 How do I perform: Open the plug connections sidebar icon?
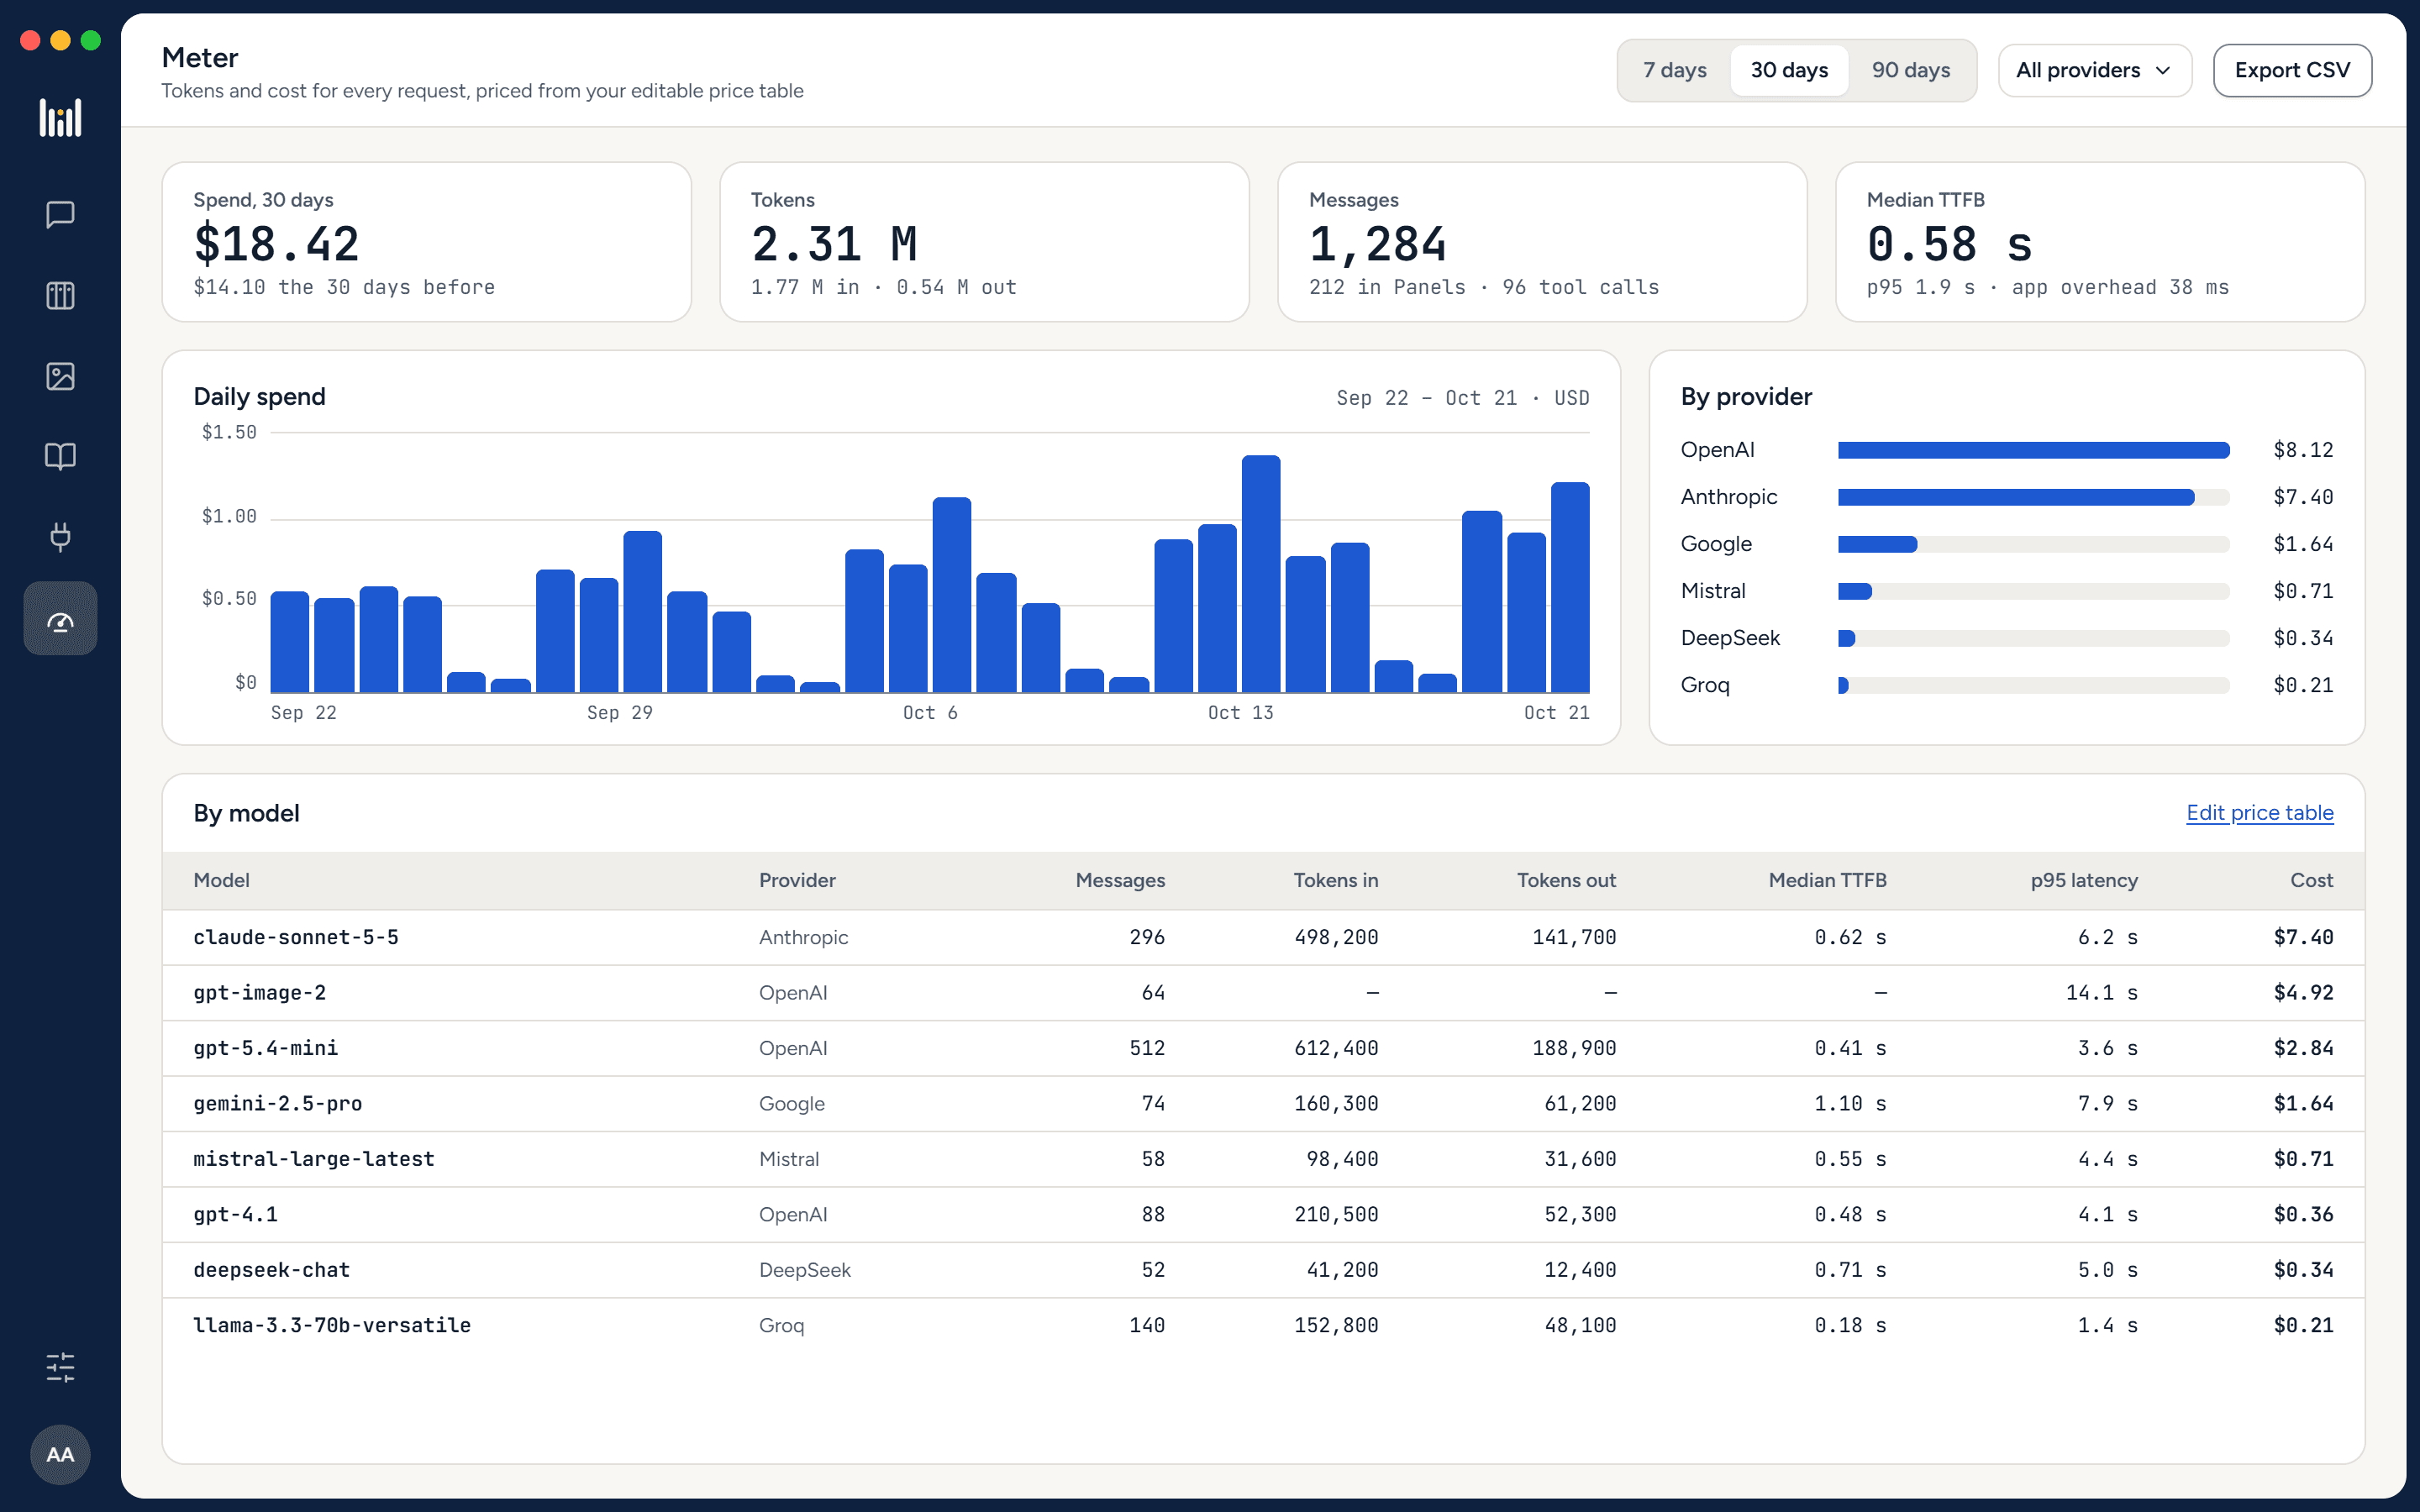[60, 537]
